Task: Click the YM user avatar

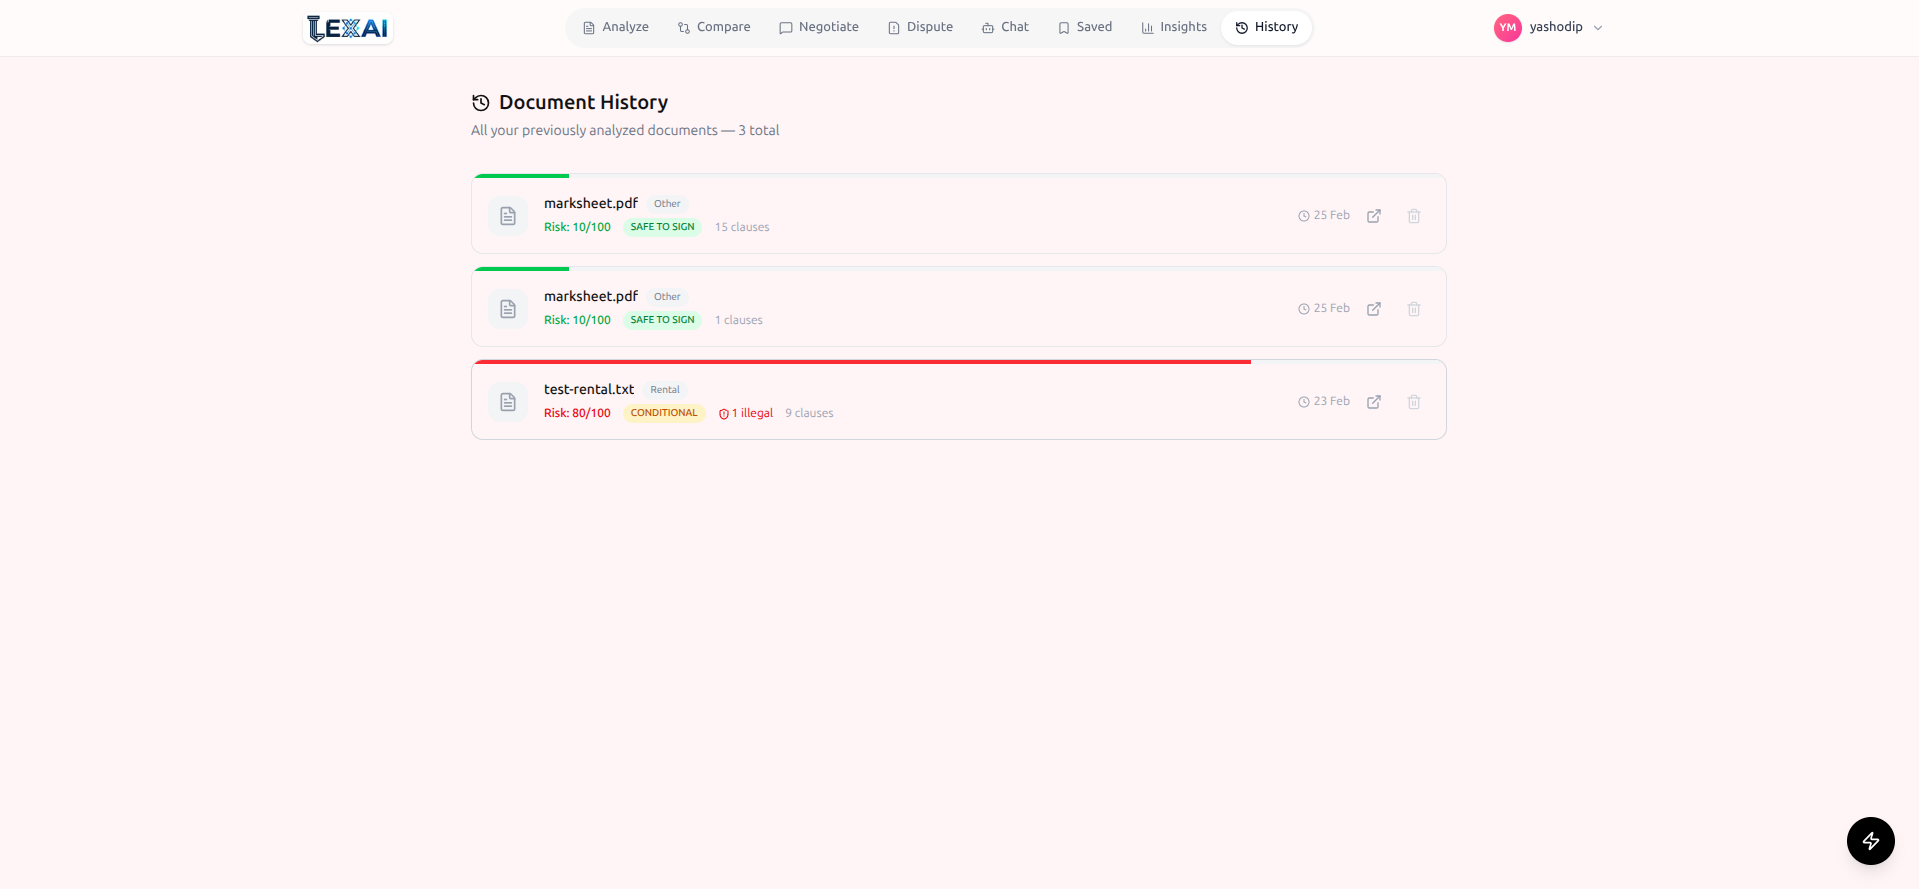Action: tap(1508, 28)
